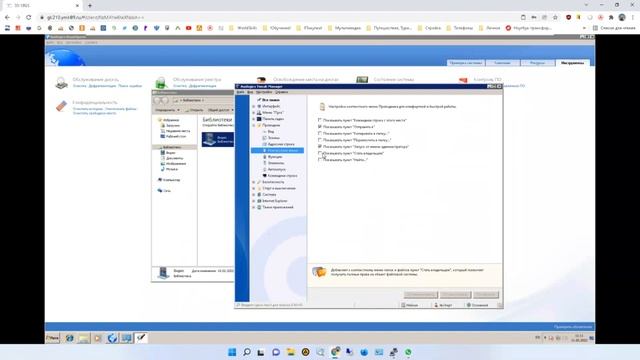Open Tweak Manager icon on inner taskbar

pos(141,338)
